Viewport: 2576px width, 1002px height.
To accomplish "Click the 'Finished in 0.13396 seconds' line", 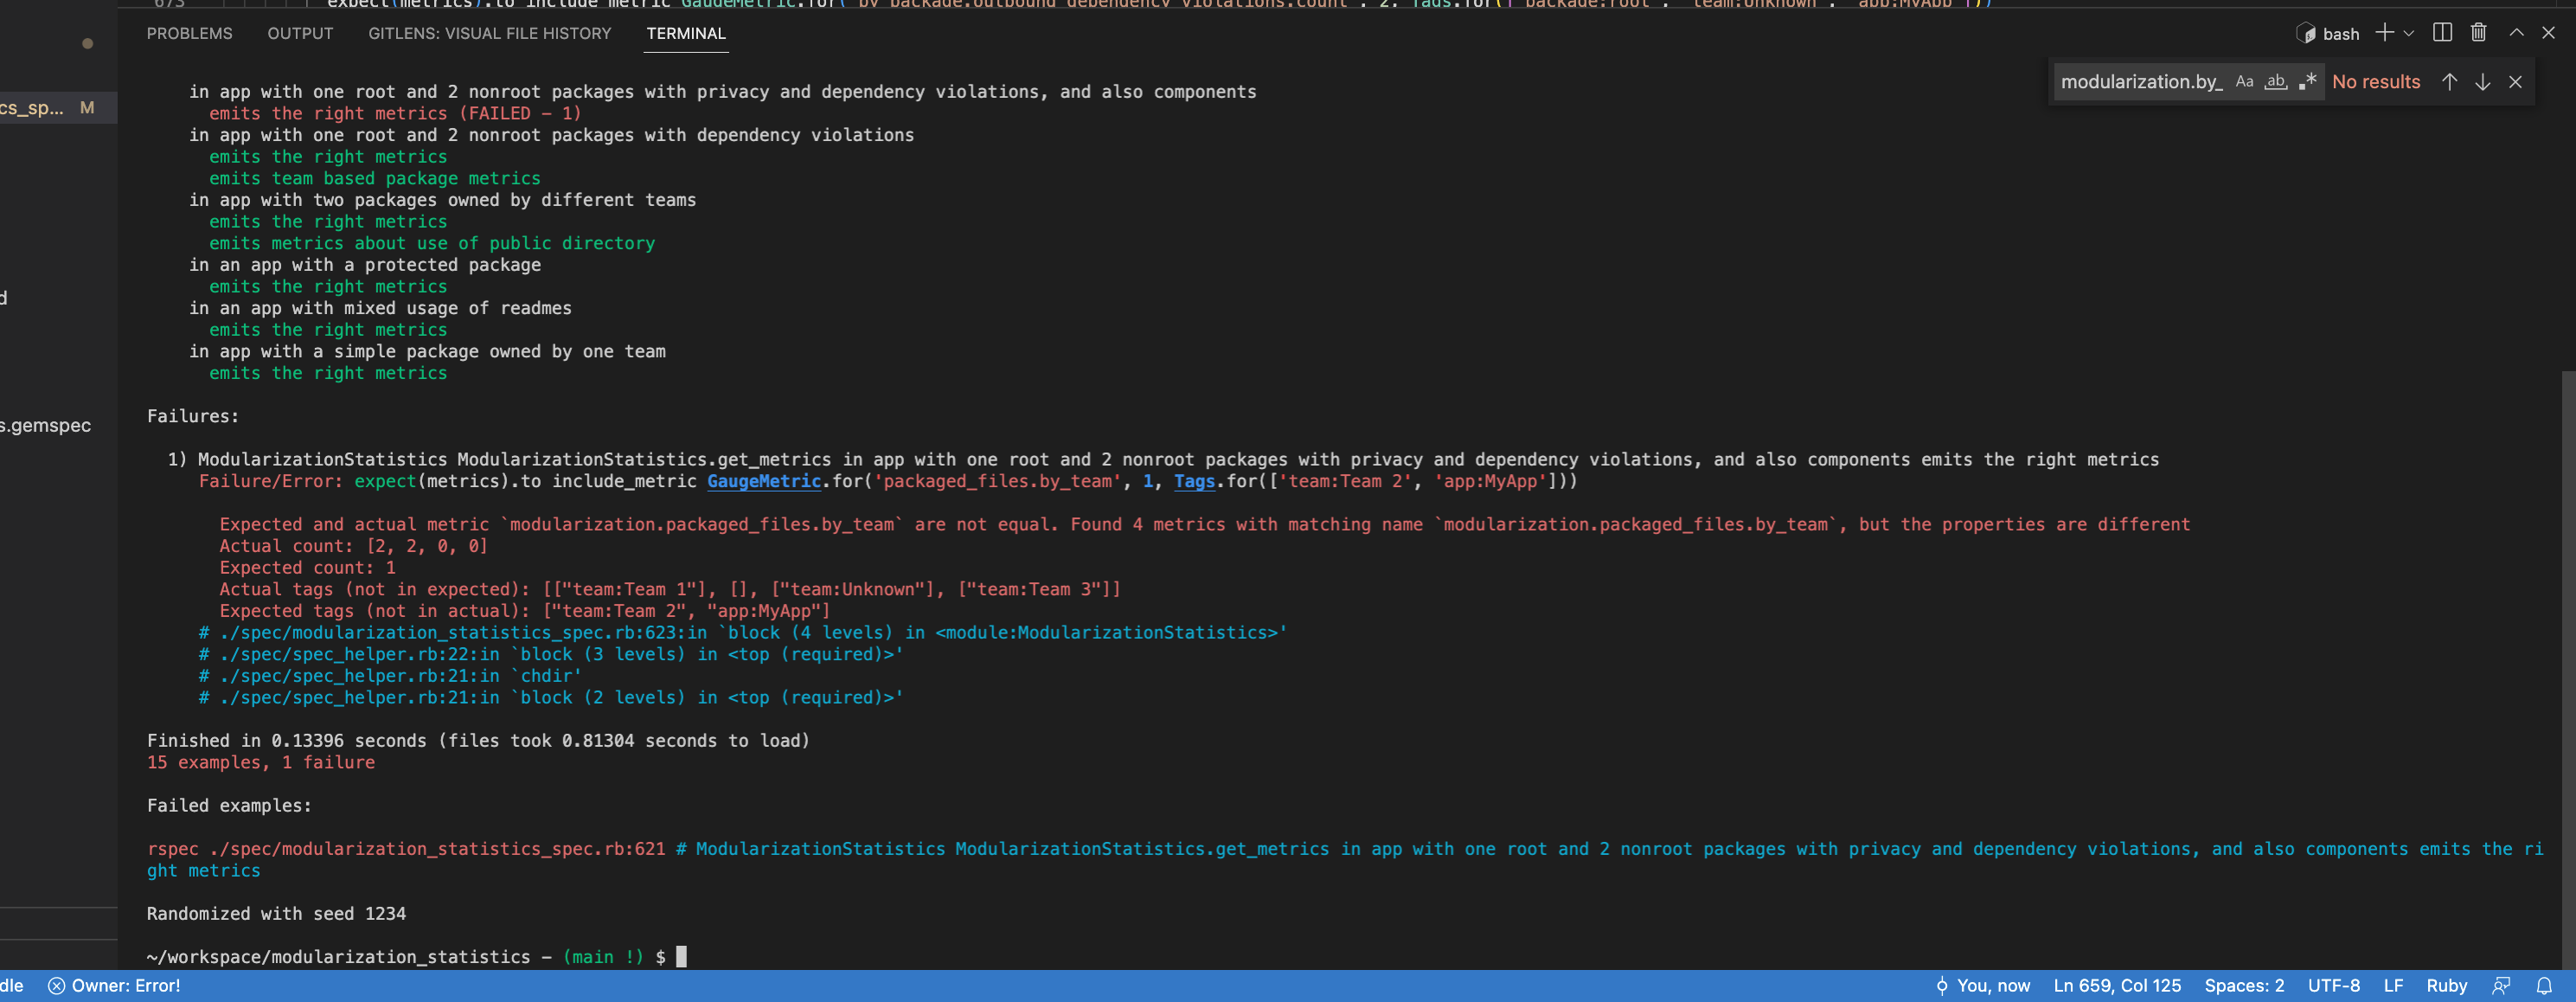I will click(478, 740).
